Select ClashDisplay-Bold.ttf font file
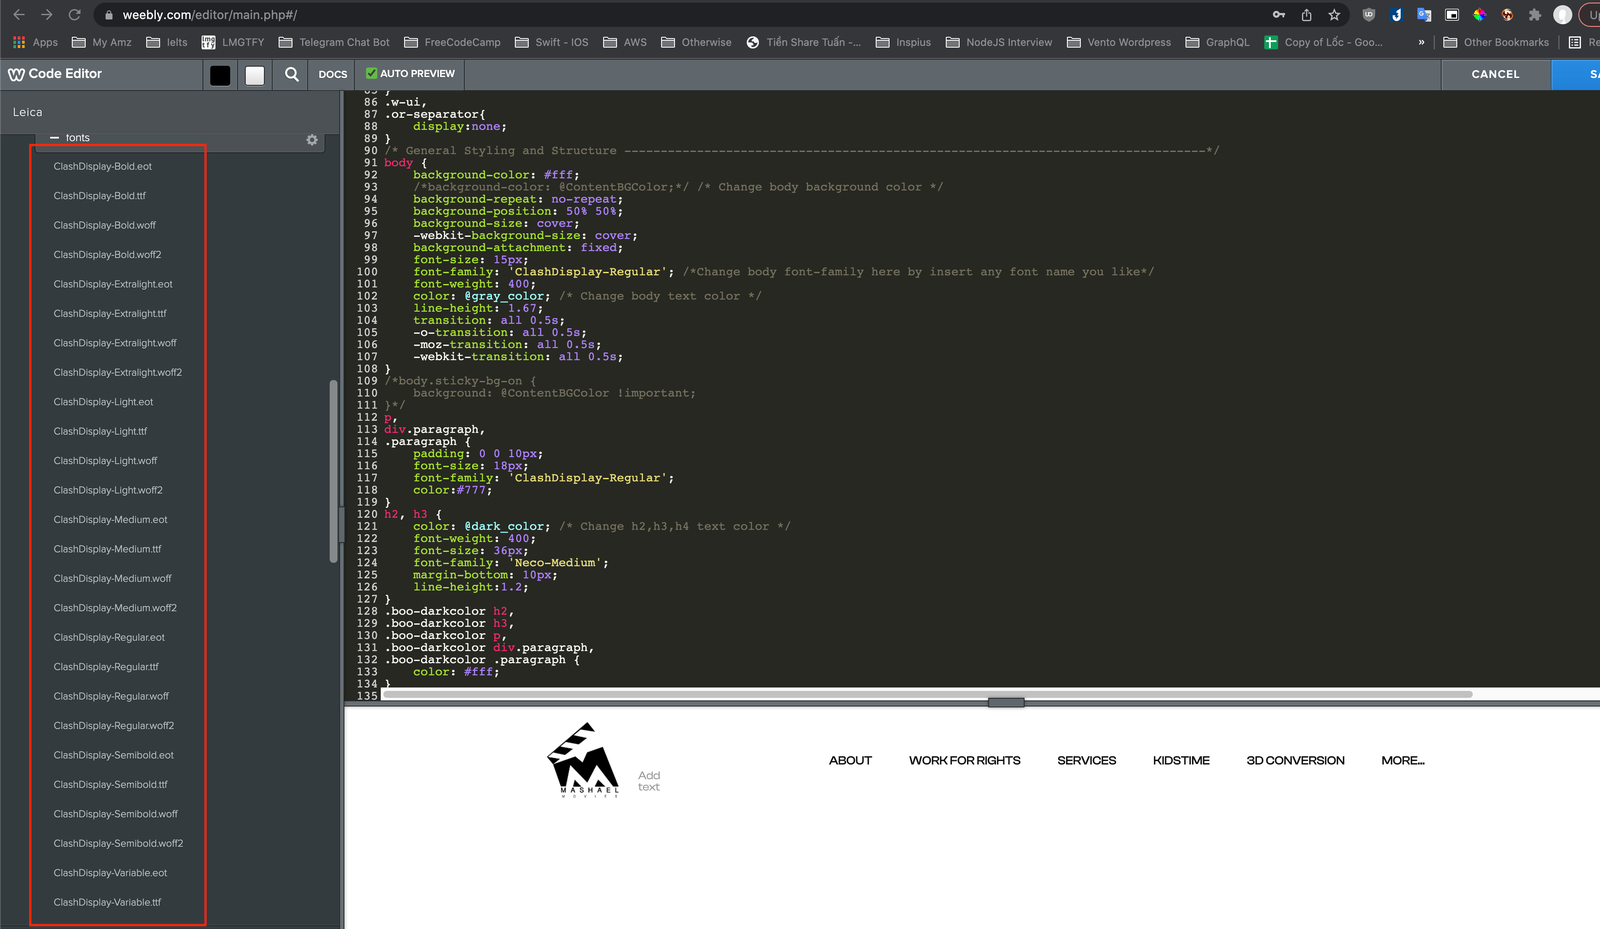Screen dimensions: 1600x929 (100, 195)
